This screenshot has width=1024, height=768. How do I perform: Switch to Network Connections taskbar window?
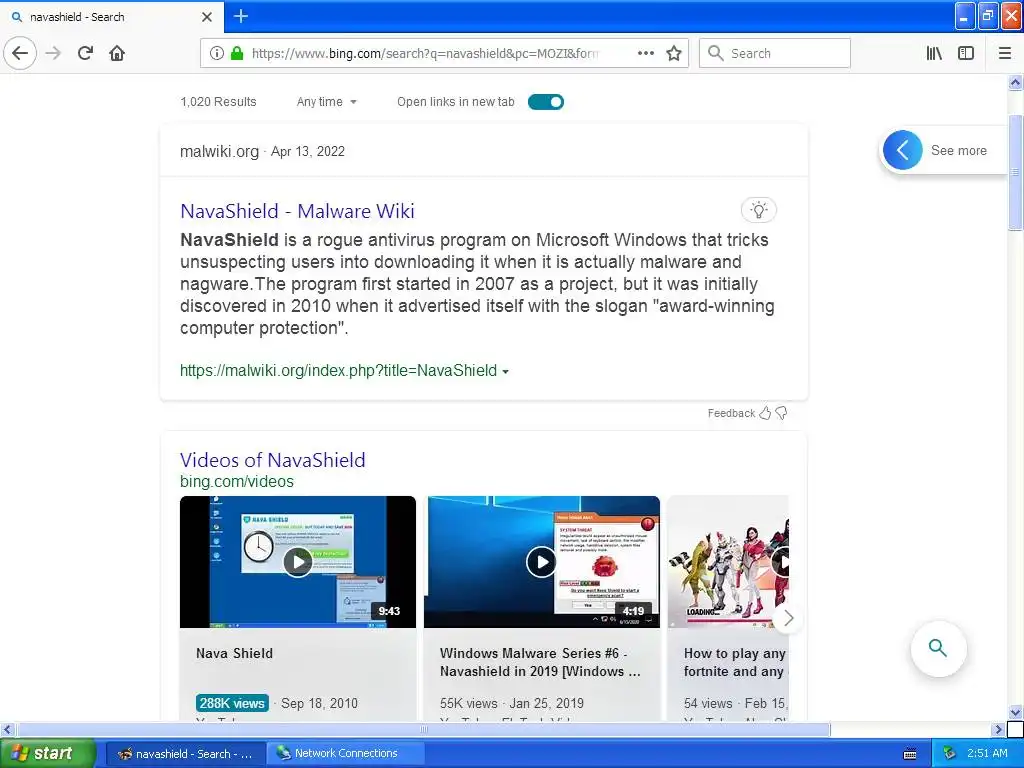click(x=345, y=753)
